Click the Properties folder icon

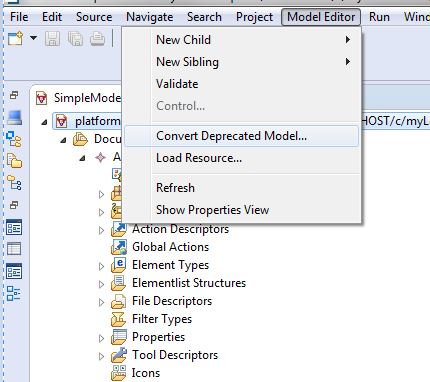[119, 337]
